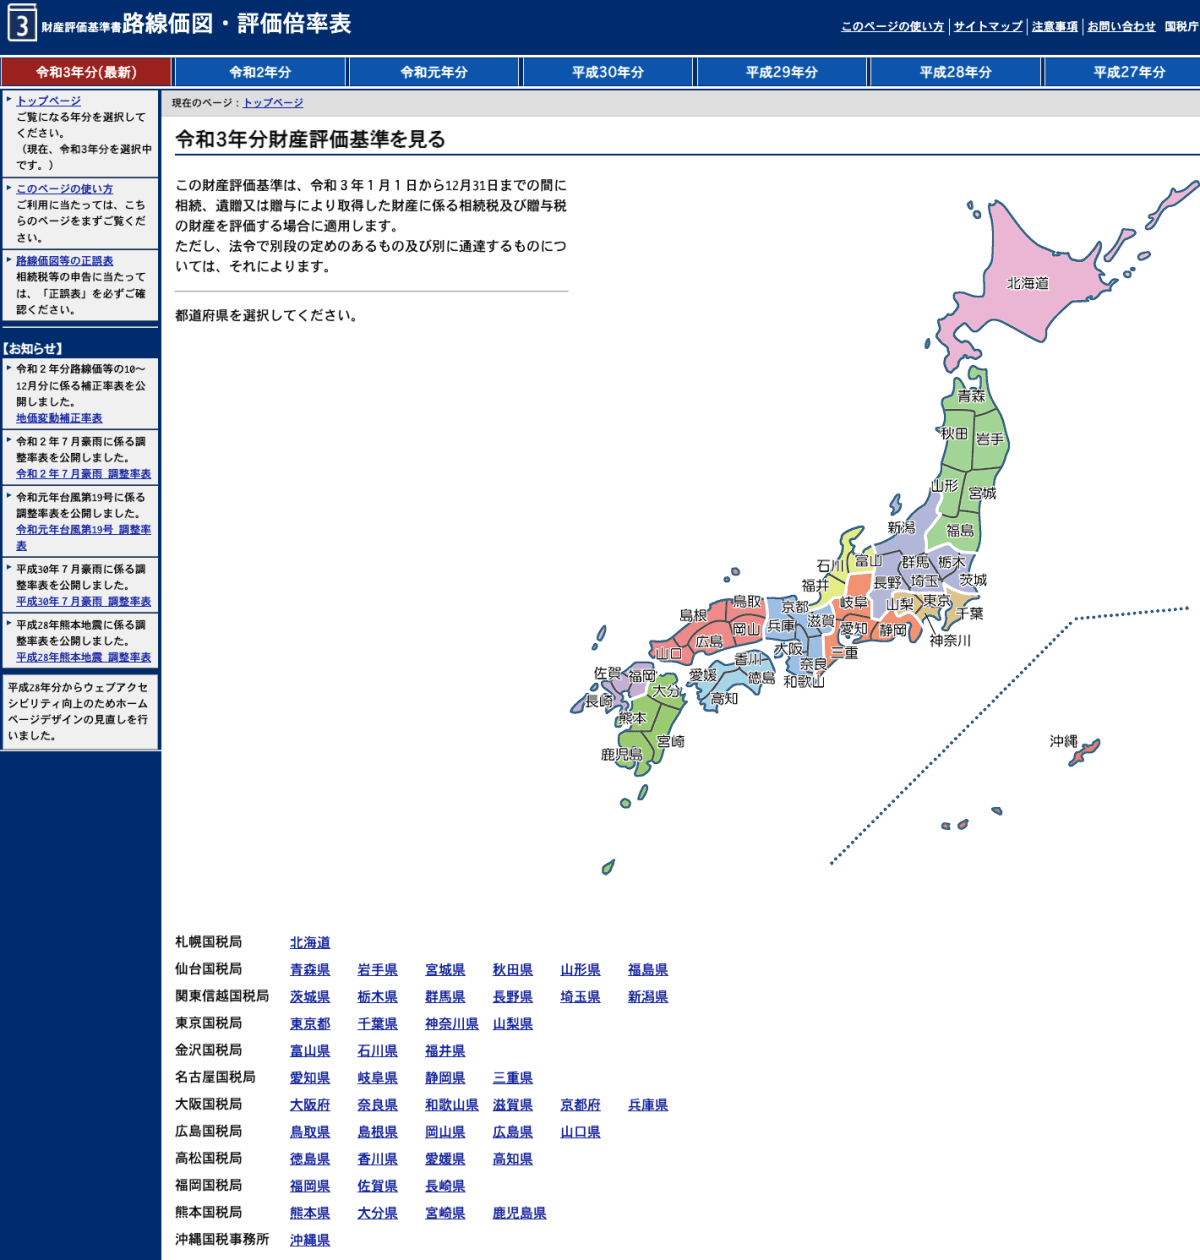Open the 令和2年分 tab
Screen dimensions: 1200x1260
pyautogui.click(x=260, y=72)
